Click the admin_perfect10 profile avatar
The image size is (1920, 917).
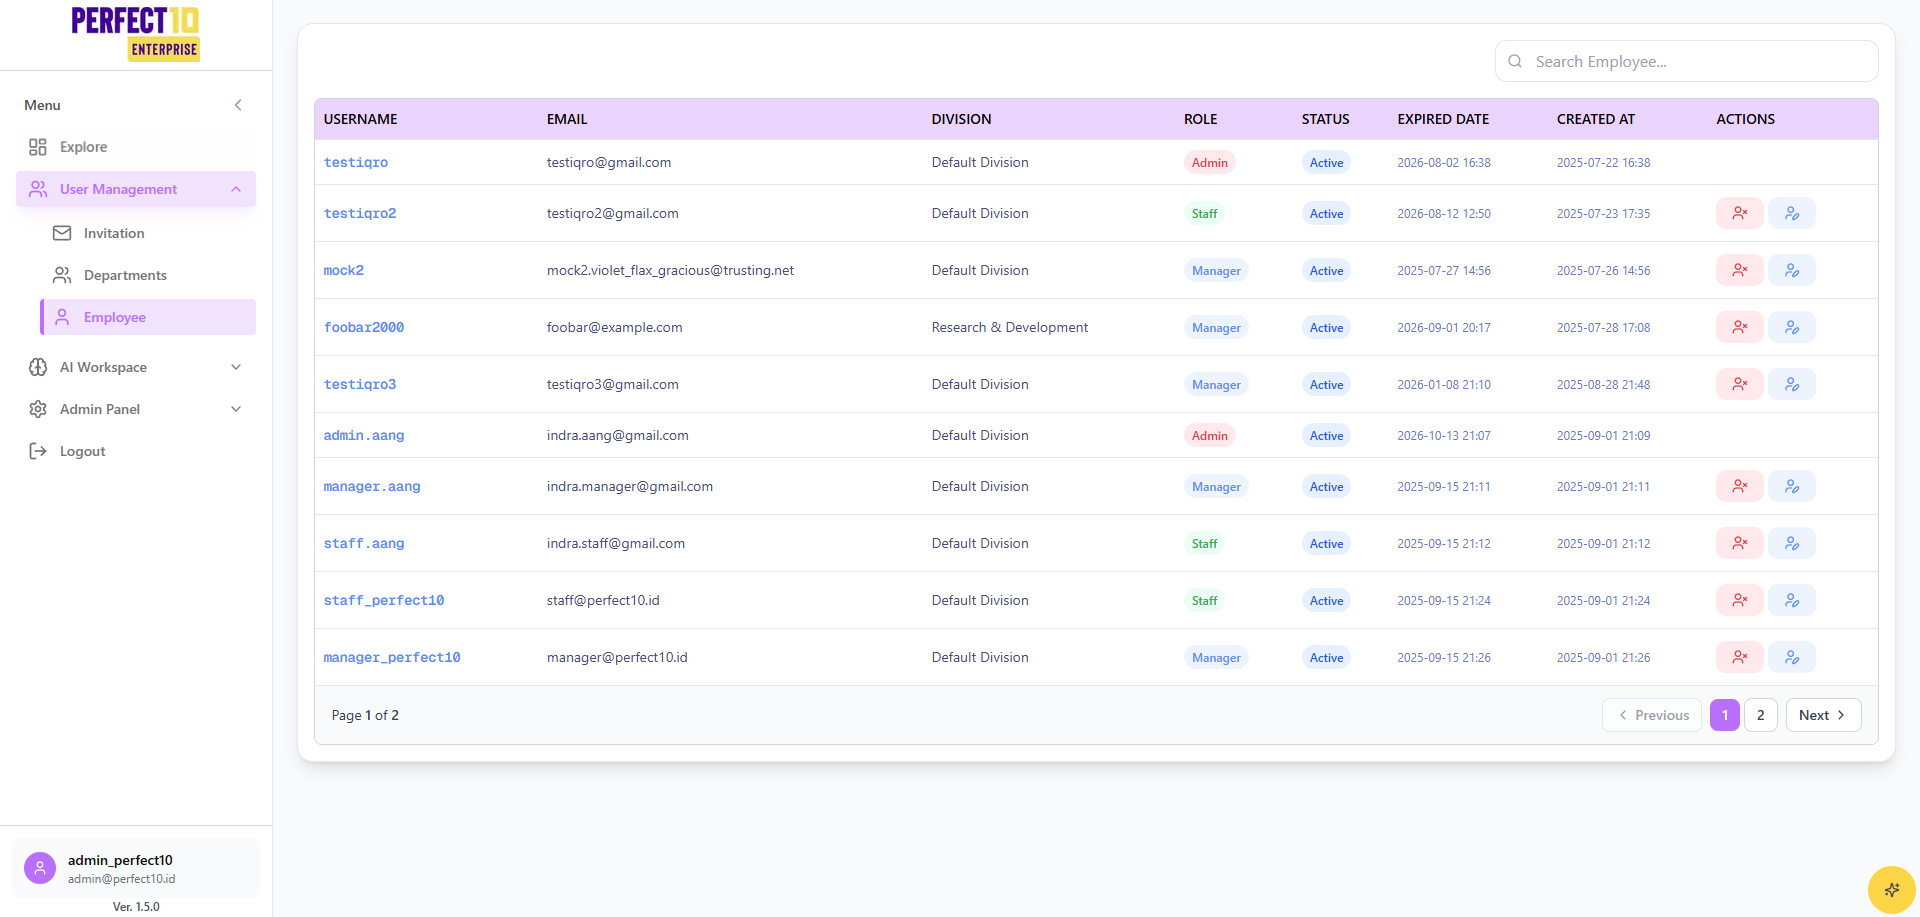coord(40,868)
